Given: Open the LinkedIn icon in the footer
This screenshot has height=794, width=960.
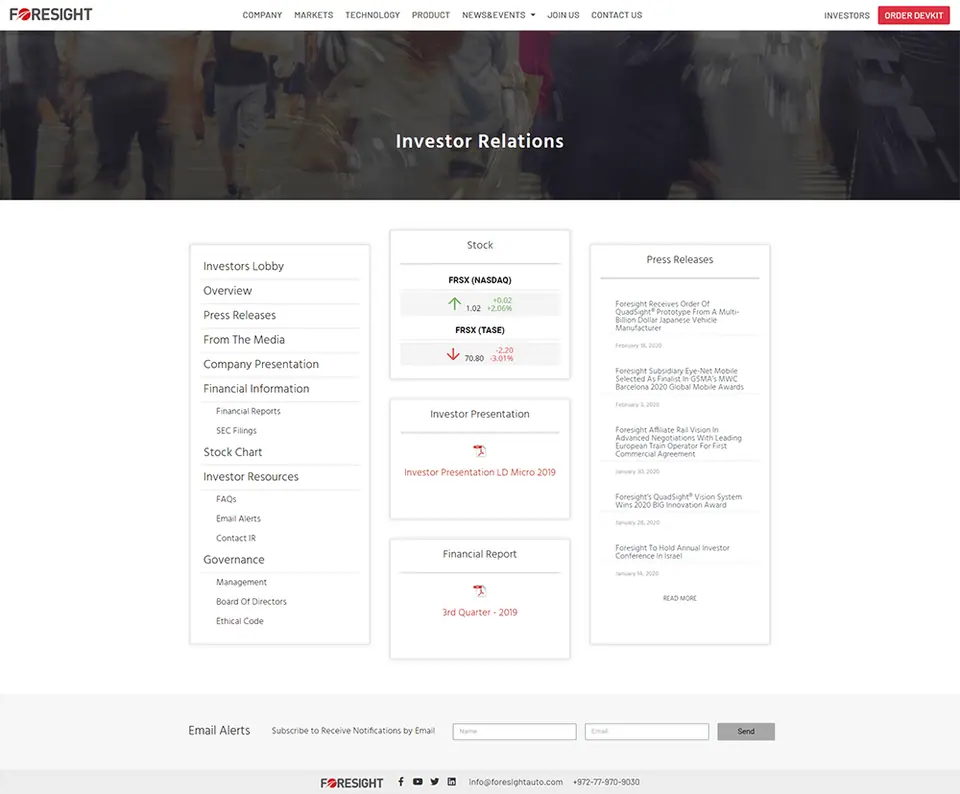Looking at the screenshot, I should click(x=452, y=782).
